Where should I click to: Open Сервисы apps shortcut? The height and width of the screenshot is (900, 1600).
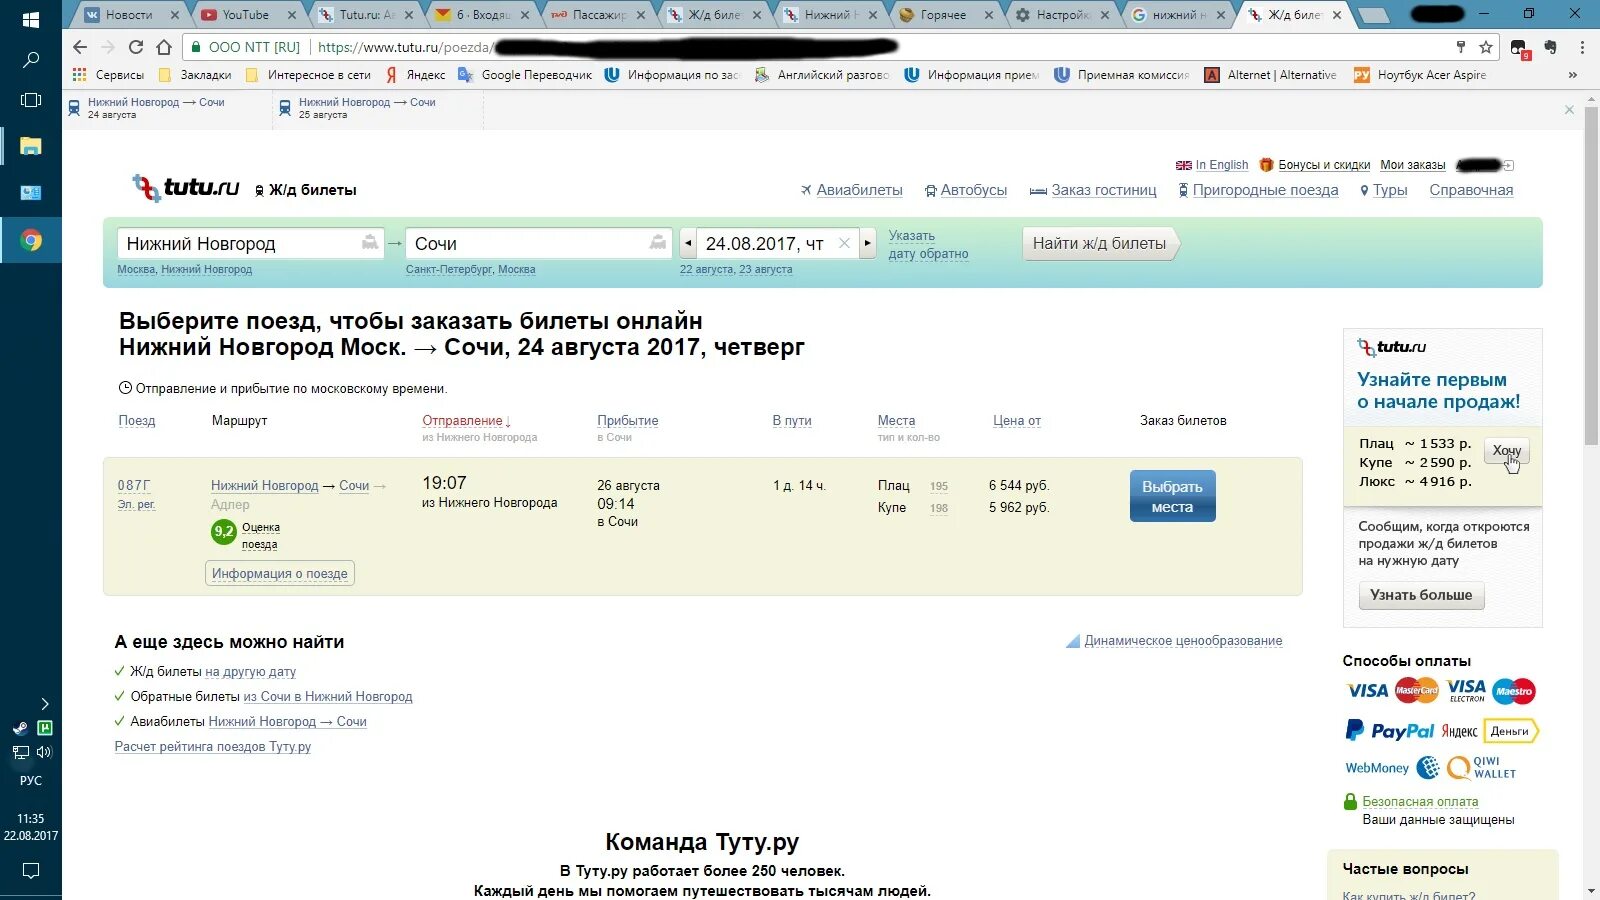click(109, 75)
